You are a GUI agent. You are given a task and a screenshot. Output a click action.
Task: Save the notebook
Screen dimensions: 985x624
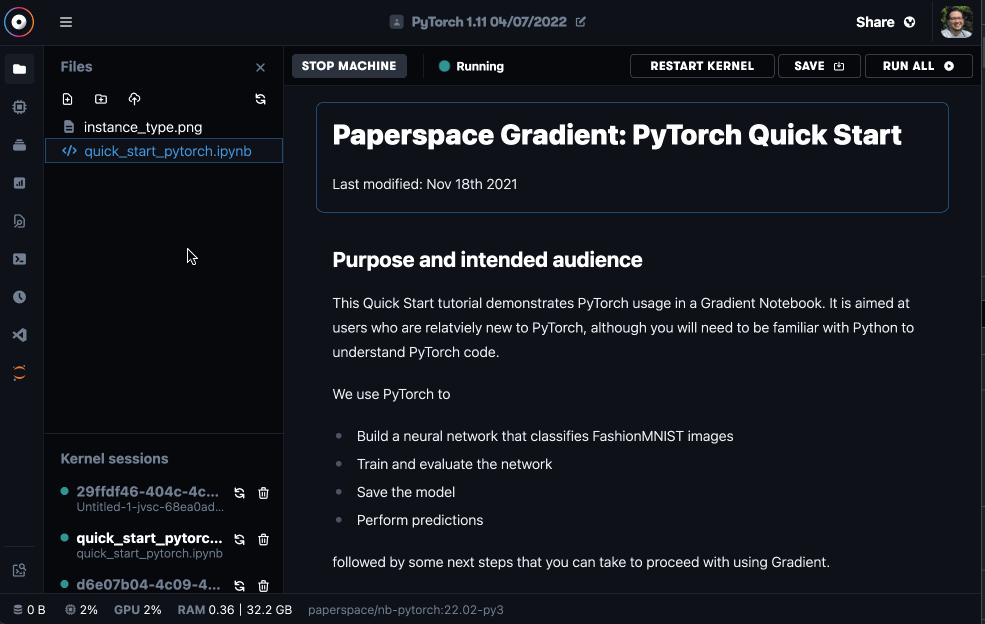(x=819, y=66)
